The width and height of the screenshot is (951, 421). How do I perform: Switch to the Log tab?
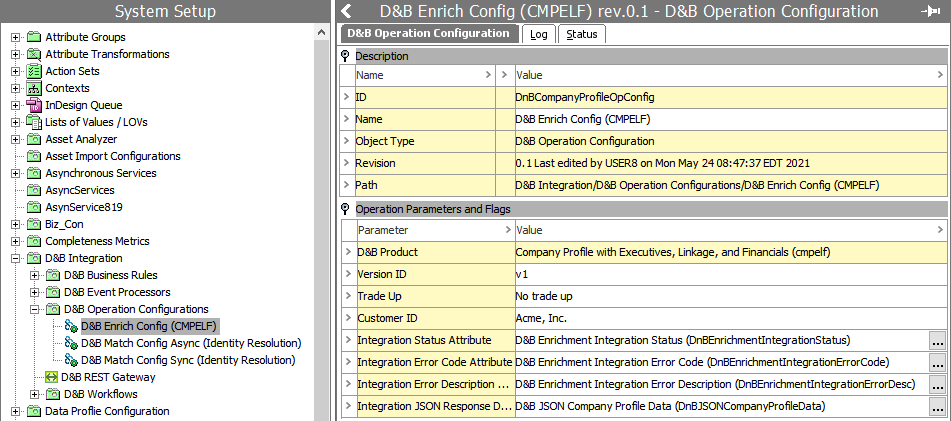point(538,34)
